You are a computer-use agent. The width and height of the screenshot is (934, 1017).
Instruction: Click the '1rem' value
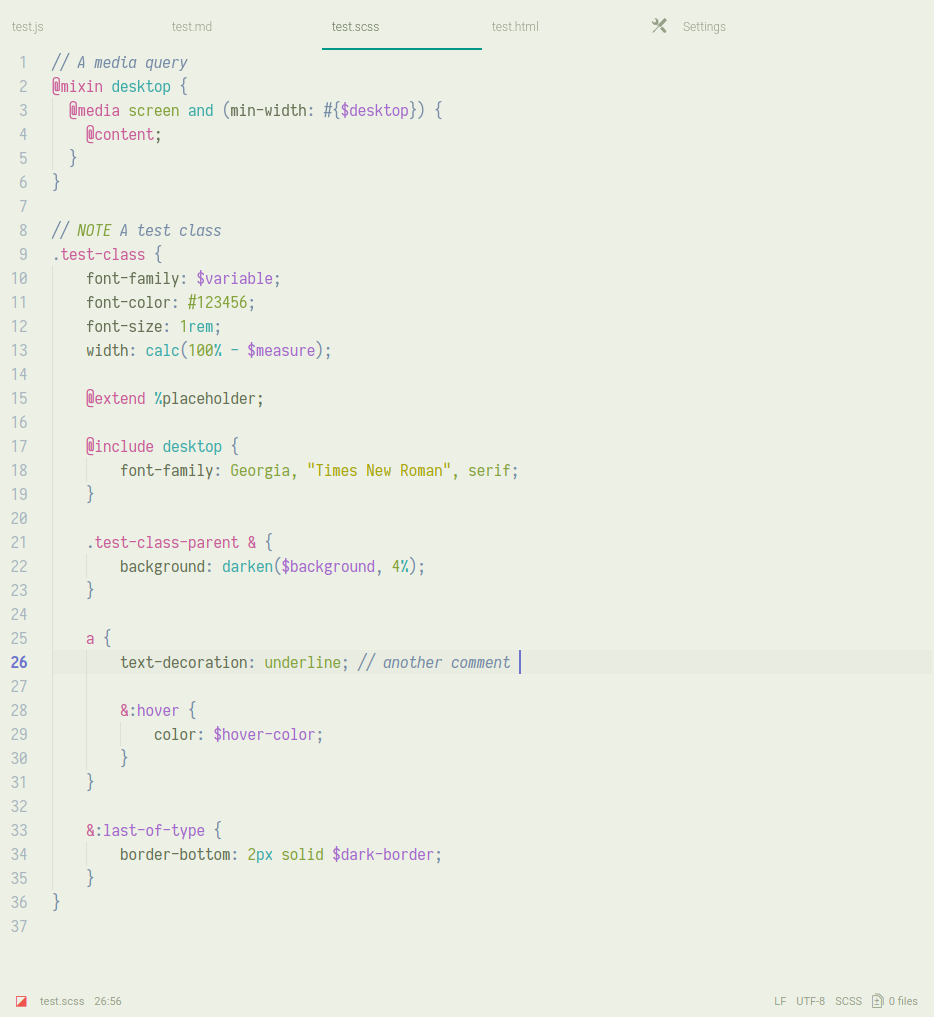coord(196,326)
